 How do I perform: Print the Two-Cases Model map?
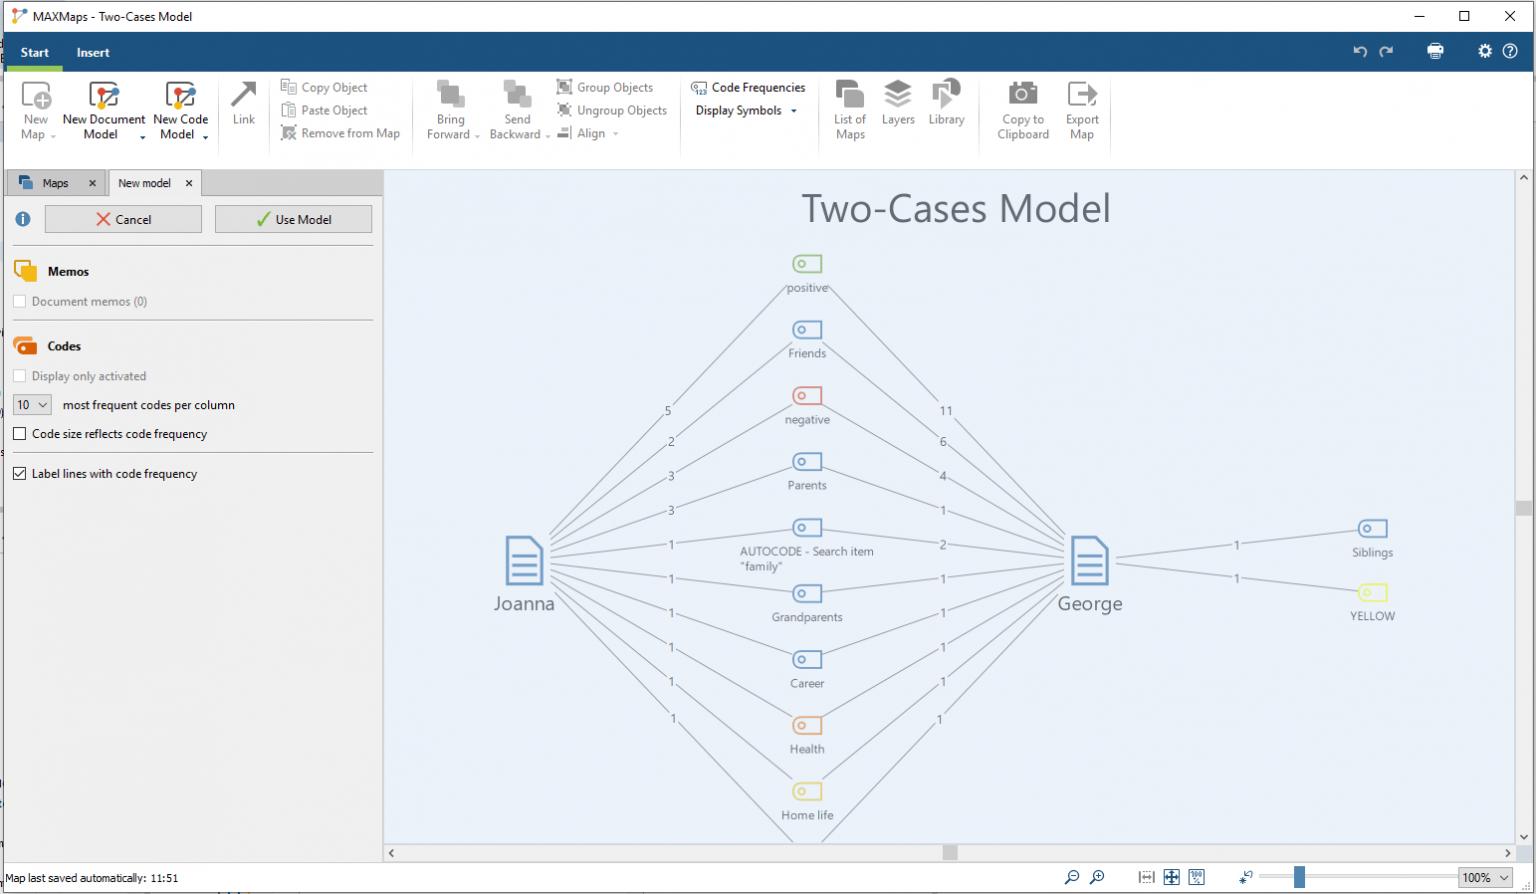(x=1435, y=50)
